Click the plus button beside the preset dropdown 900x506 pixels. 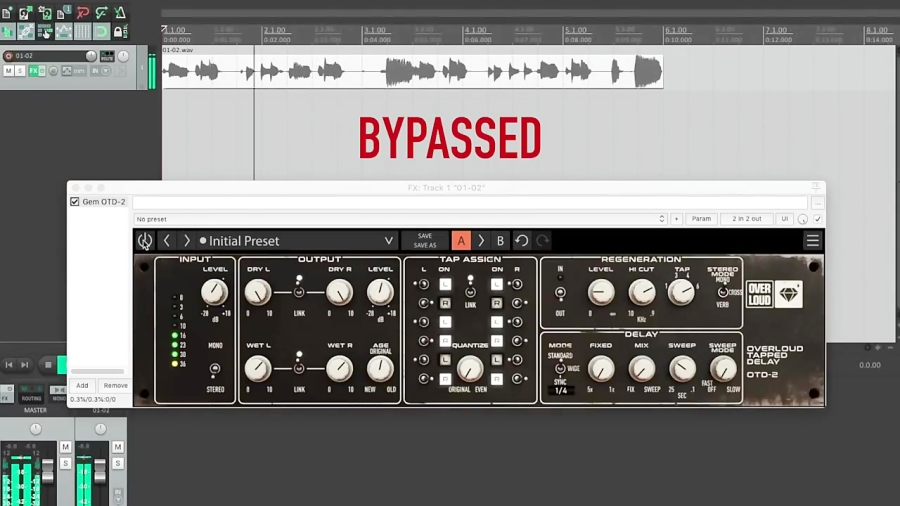(676, 219)
